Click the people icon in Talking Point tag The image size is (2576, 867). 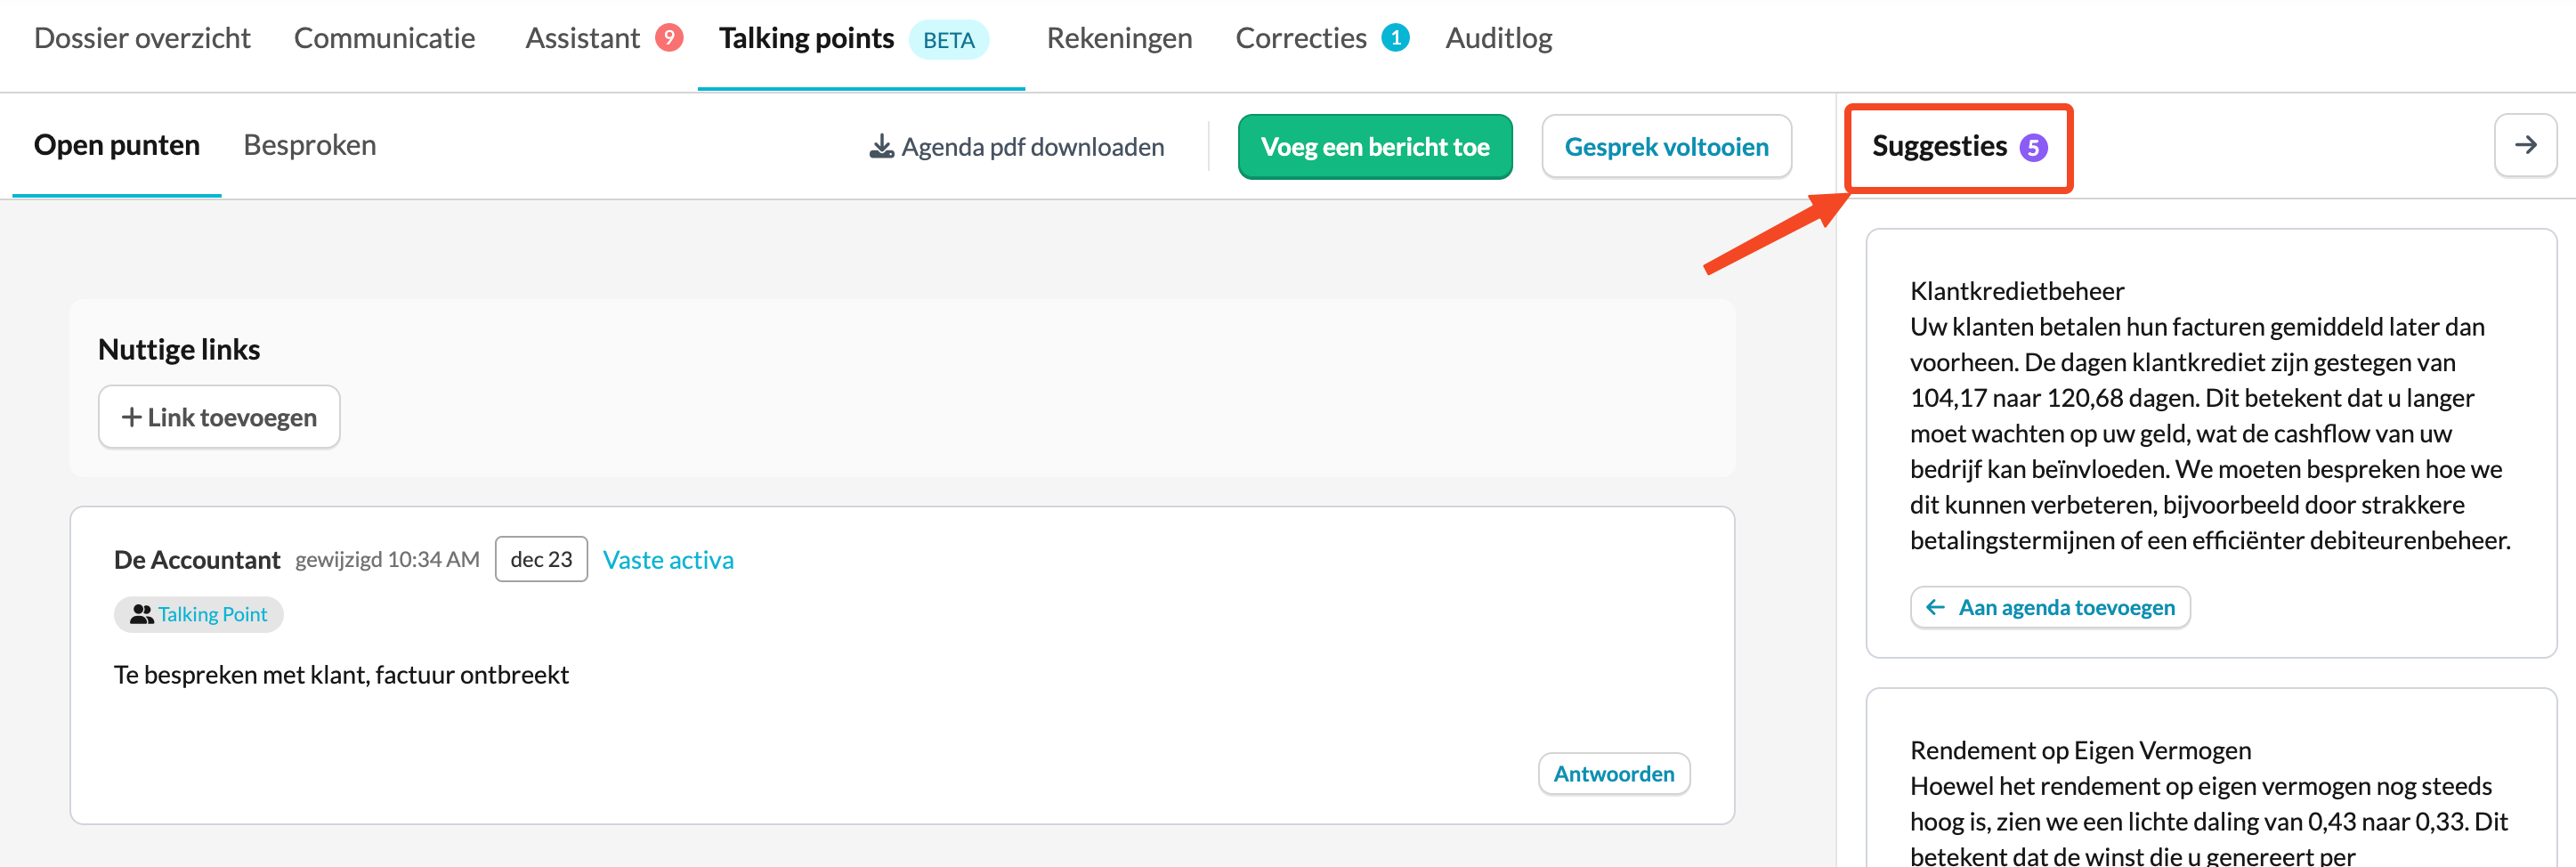click(x=142, y=614)
